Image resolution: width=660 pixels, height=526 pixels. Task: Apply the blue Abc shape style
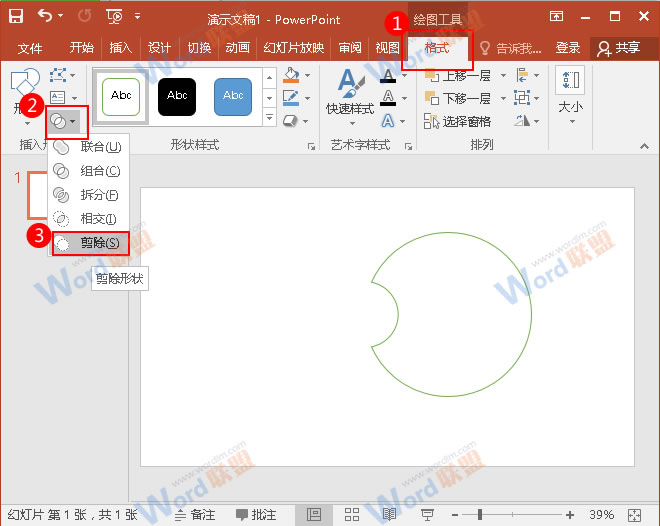coord(233,96)
